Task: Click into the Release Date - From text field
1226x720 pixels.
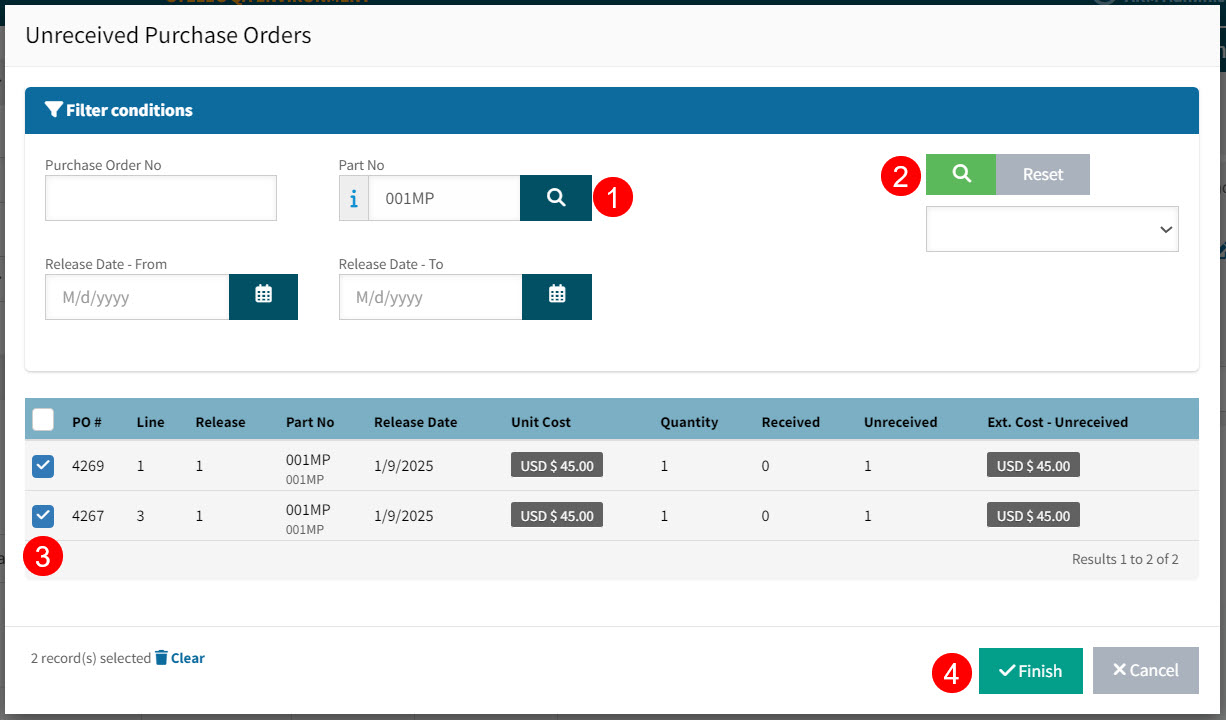Action: click(x=137, y=297)
